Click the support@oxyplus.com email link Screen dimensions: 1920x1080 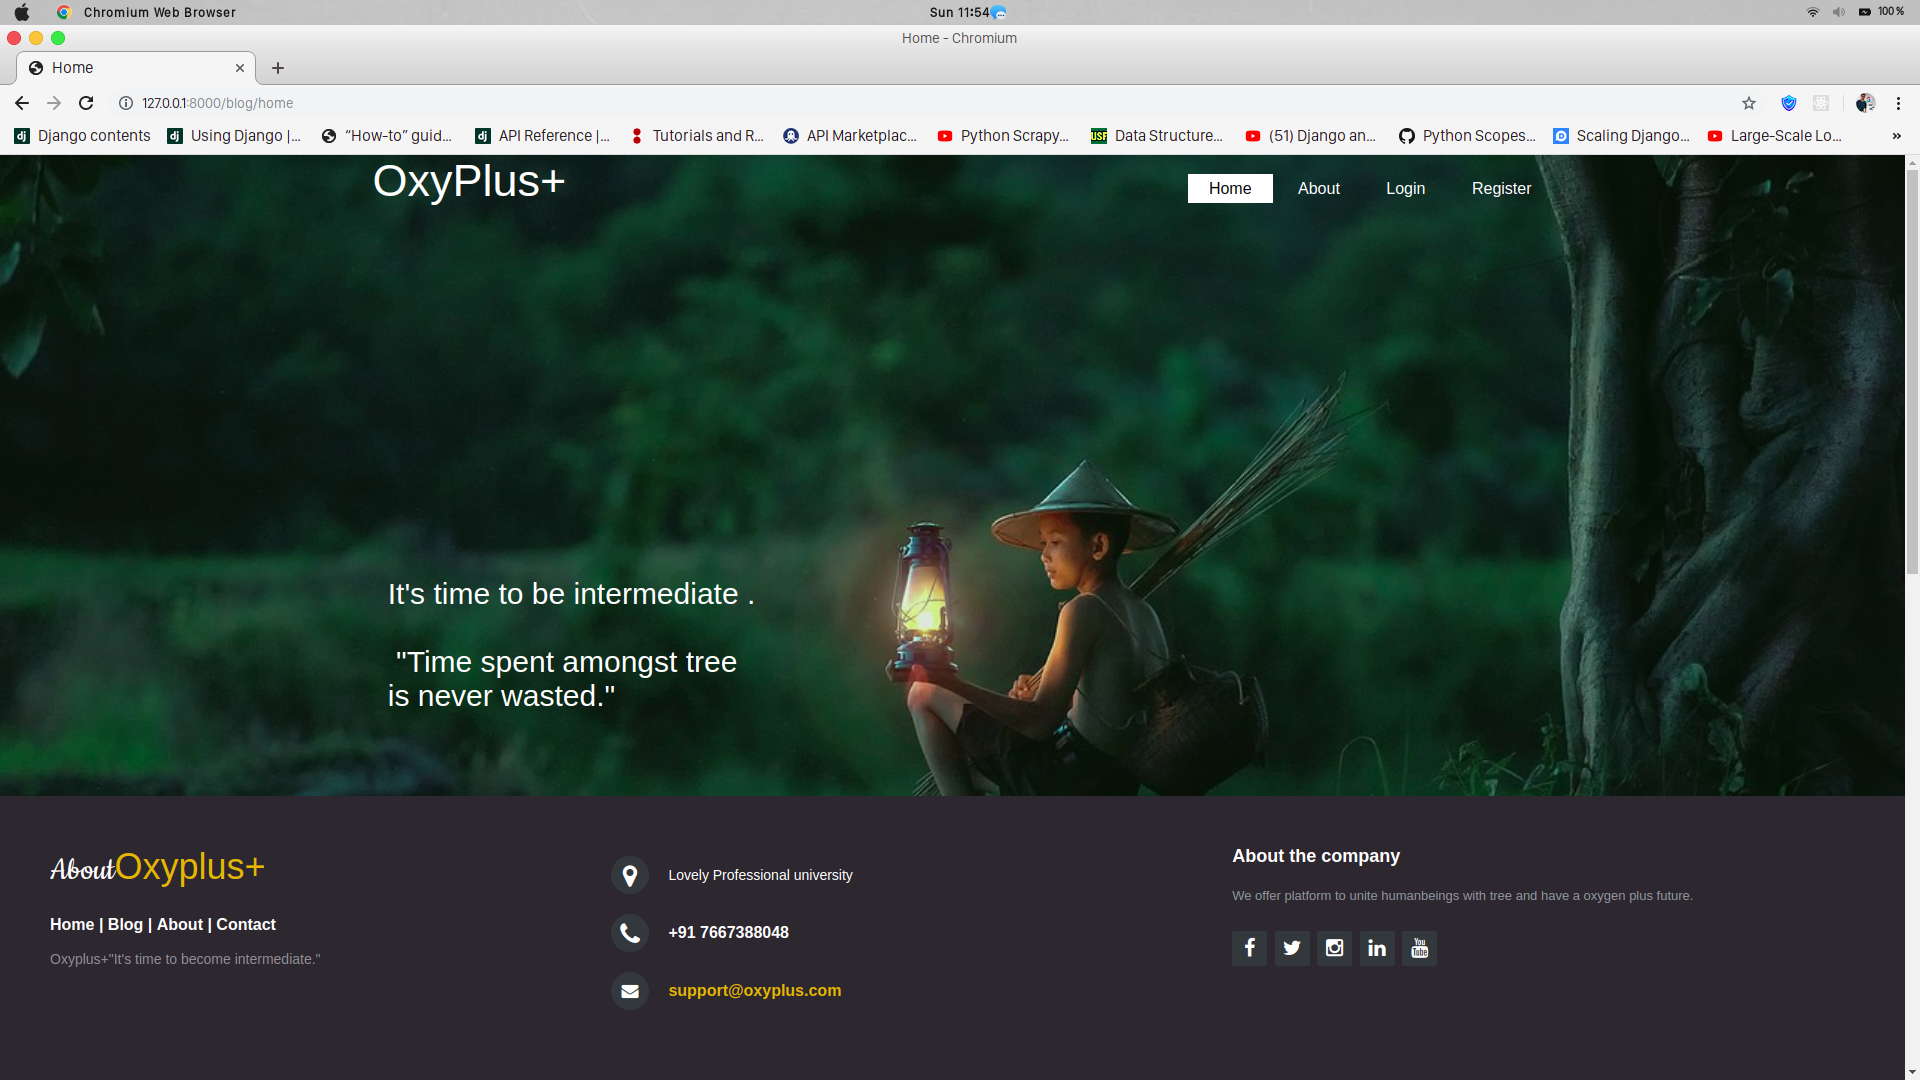pyautogui.click(x=754, y=990)
